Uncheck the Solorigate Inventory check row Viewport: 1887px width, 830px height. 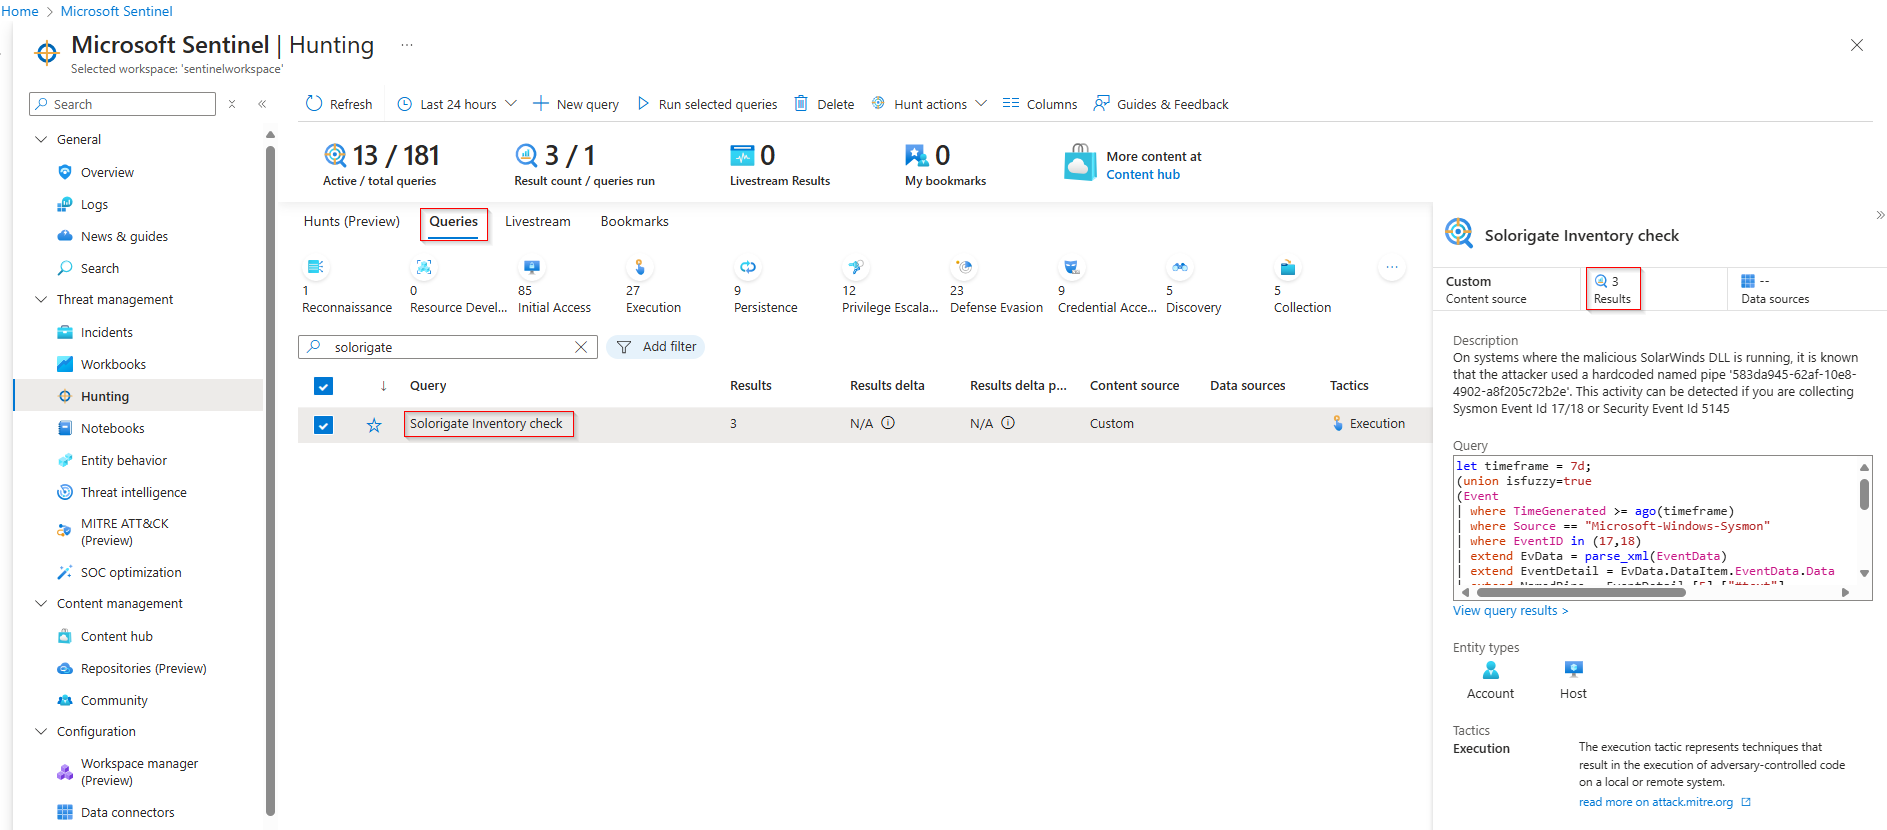click(x=323, y=425)
